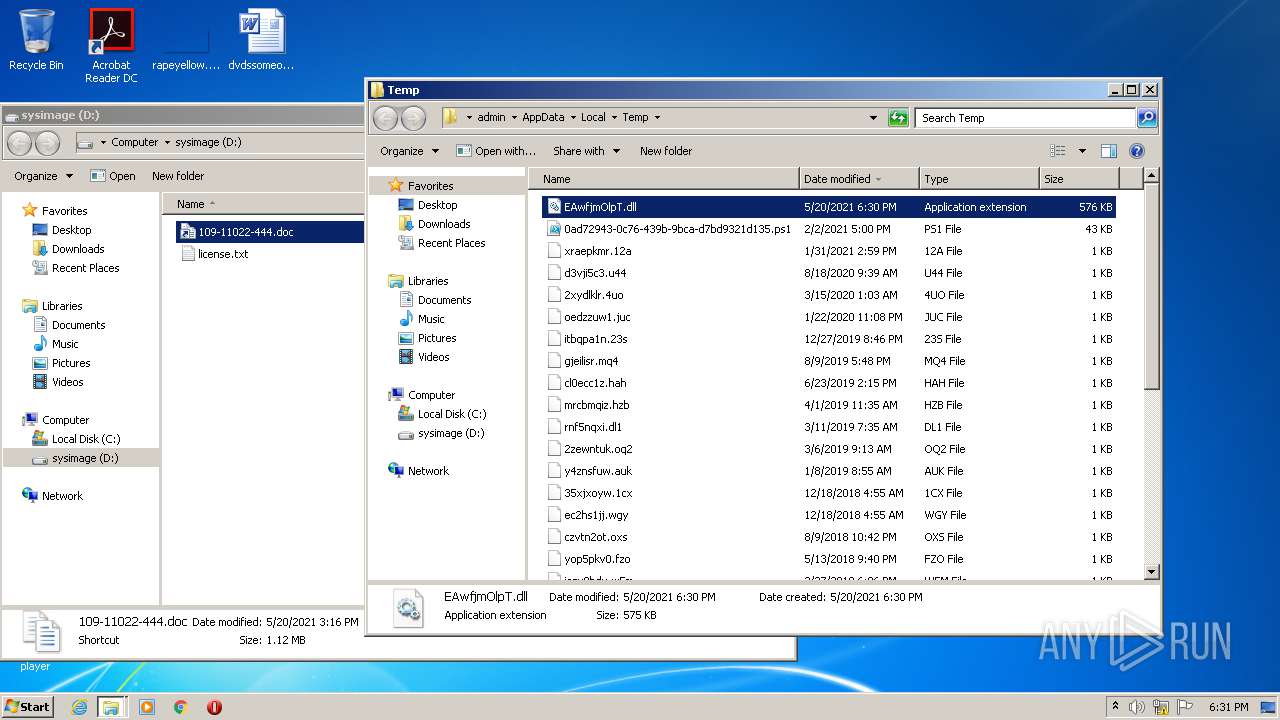Open the dvdssomeo Word document on desktop

click(x=261, y=41)
